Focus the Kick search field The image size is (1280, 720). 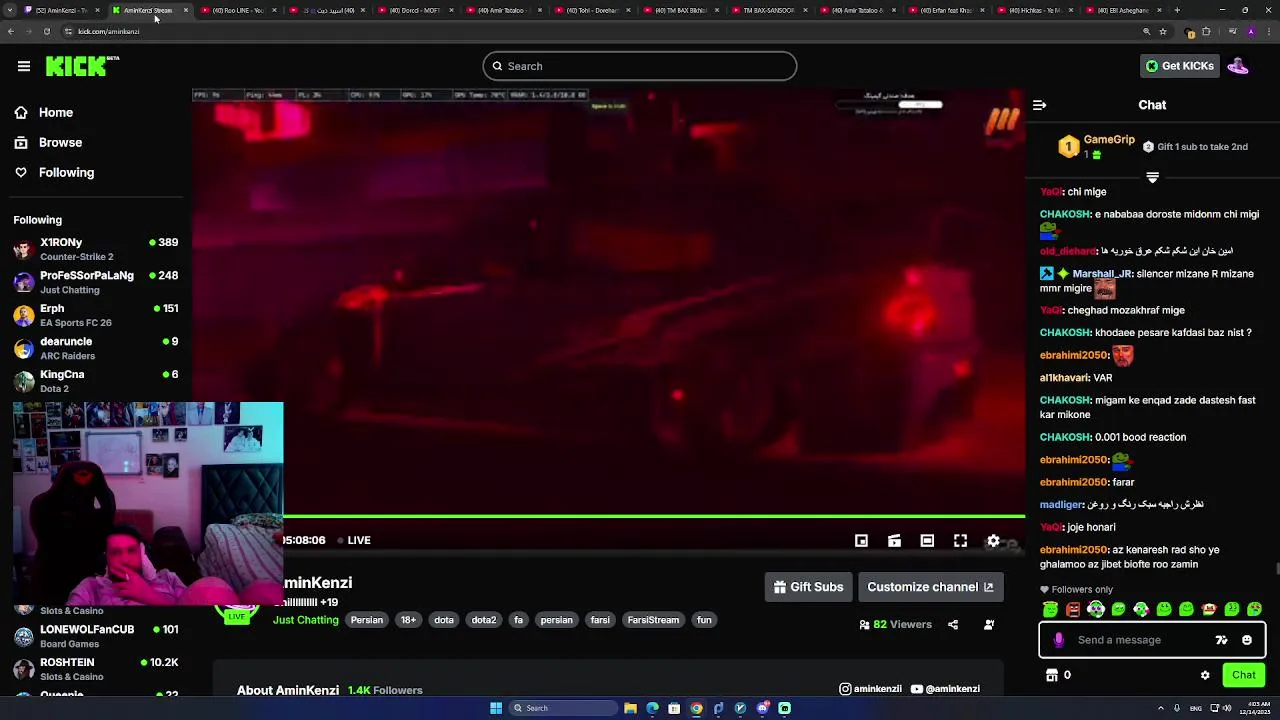[640, 66]
